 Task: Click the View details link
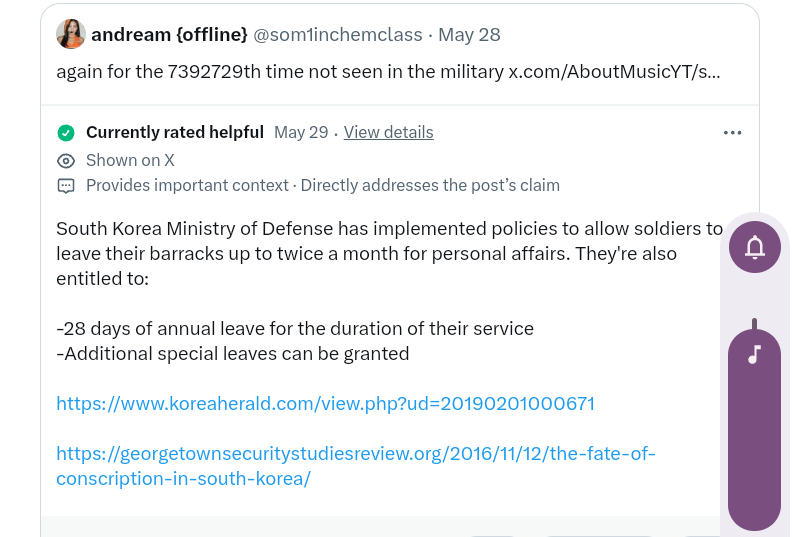[388, 133]
